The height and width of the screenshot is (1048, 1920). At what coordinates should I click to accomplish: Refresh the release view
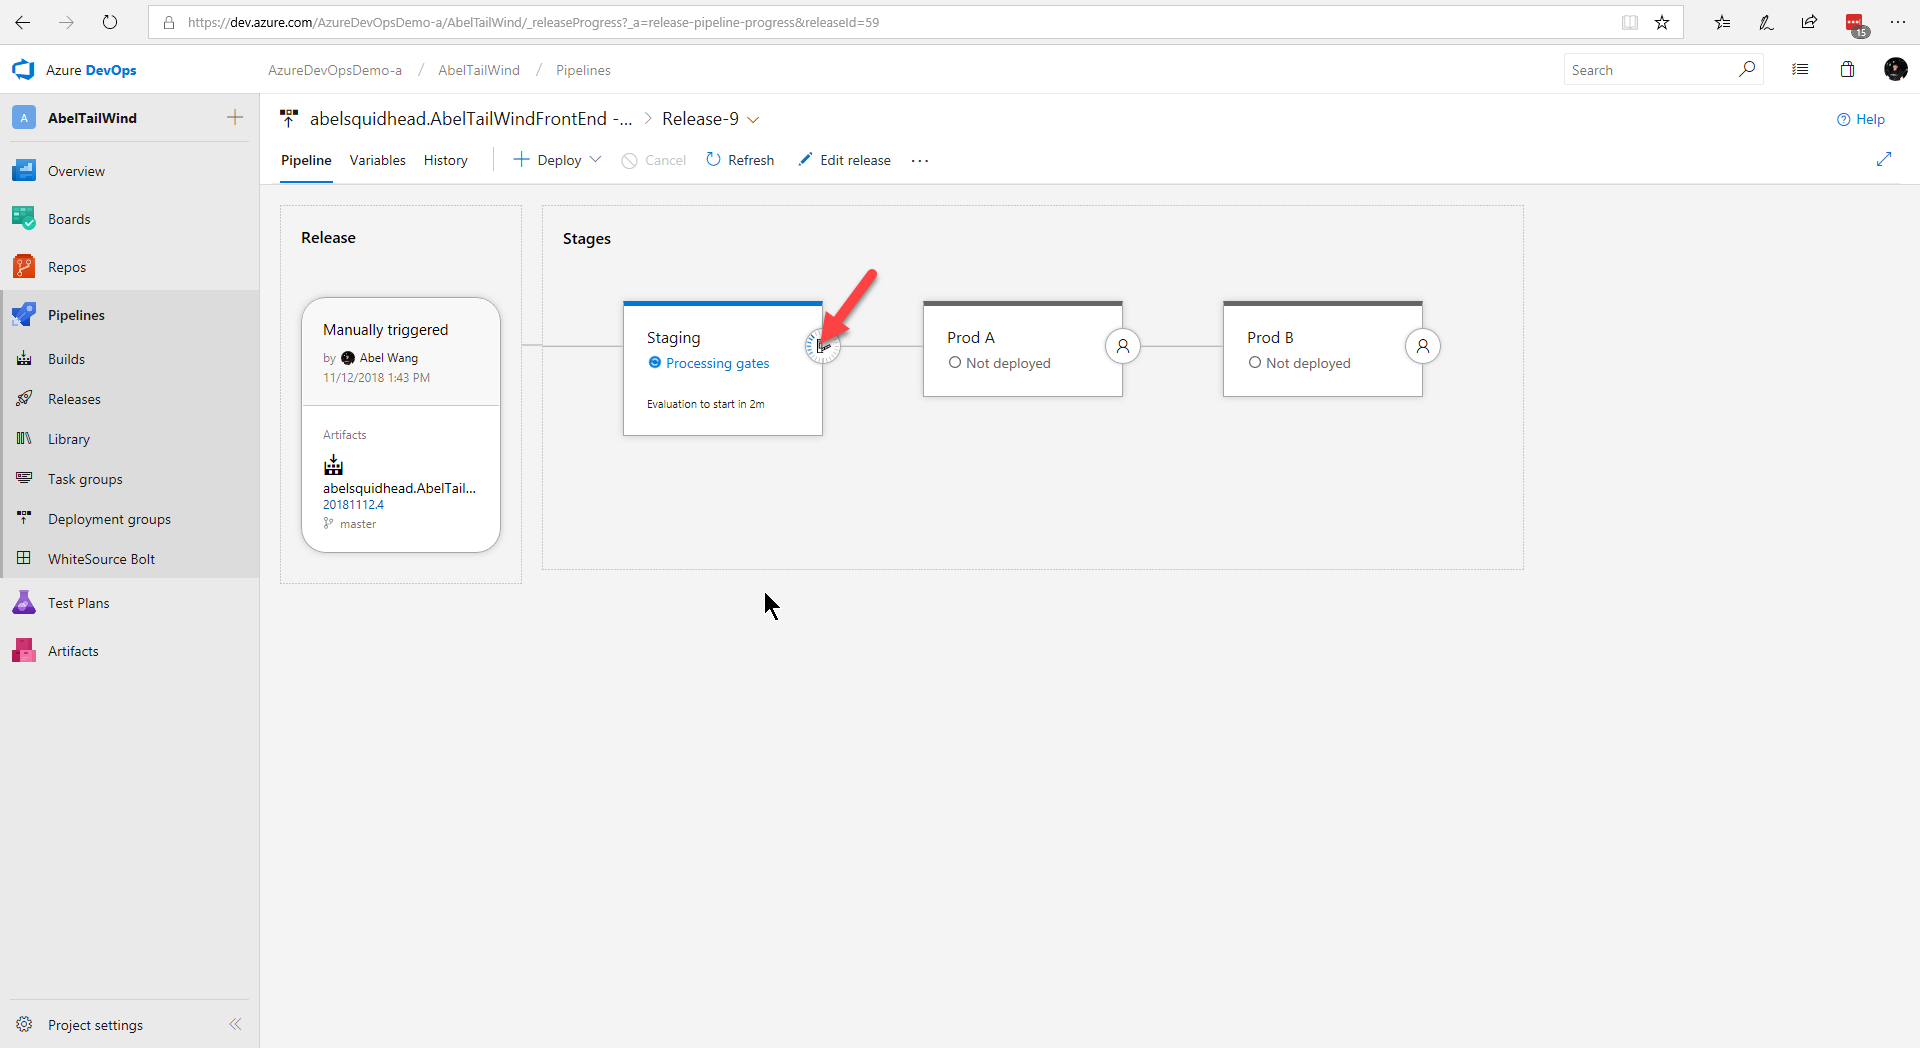(740, 160)
